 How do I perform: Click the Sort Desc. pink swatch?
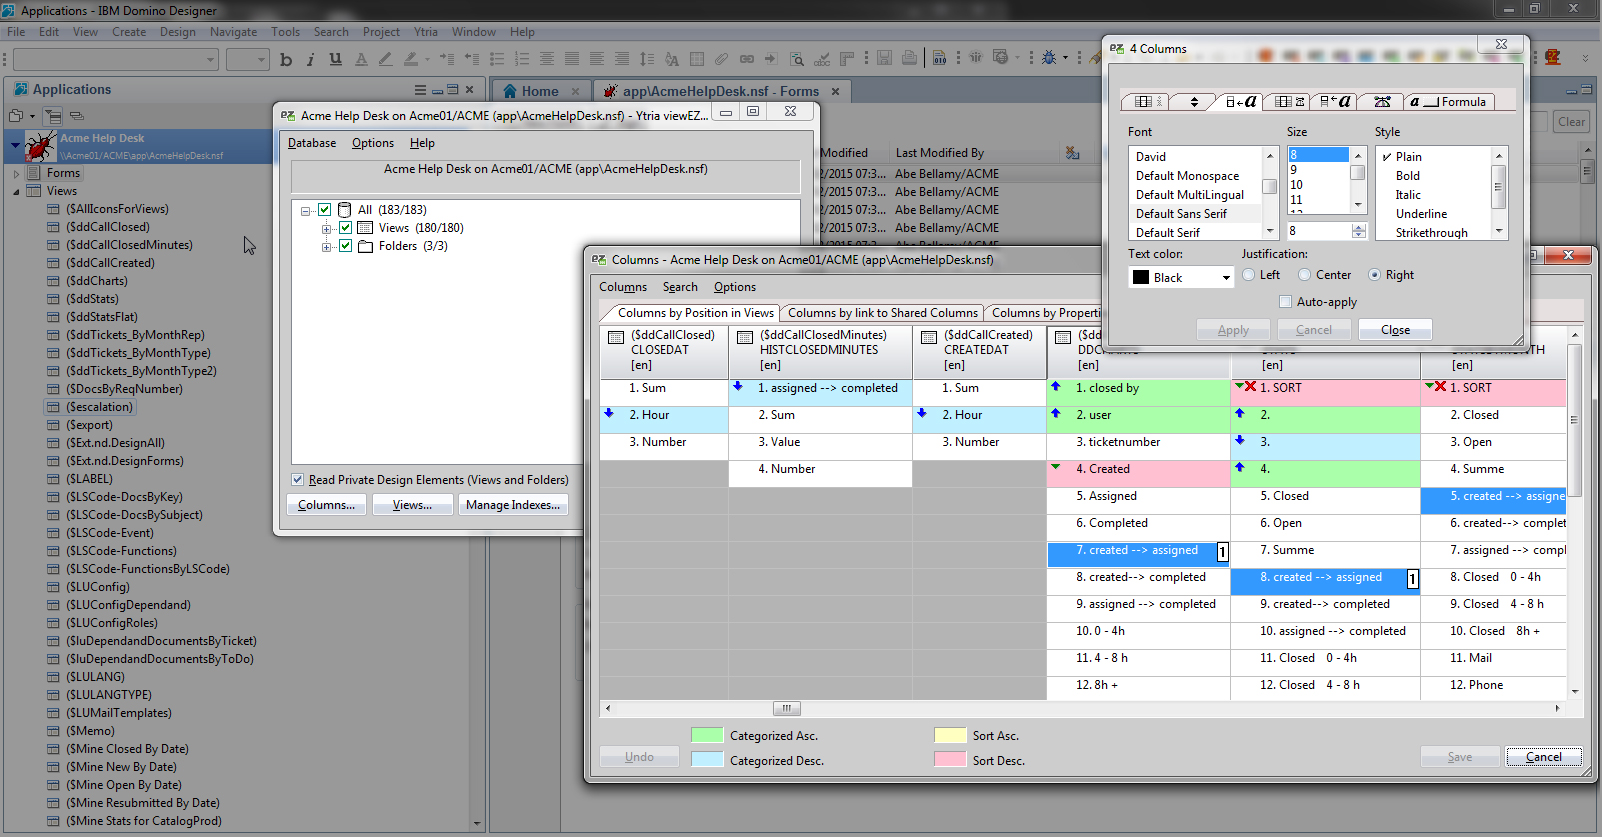tap(950, 760)
